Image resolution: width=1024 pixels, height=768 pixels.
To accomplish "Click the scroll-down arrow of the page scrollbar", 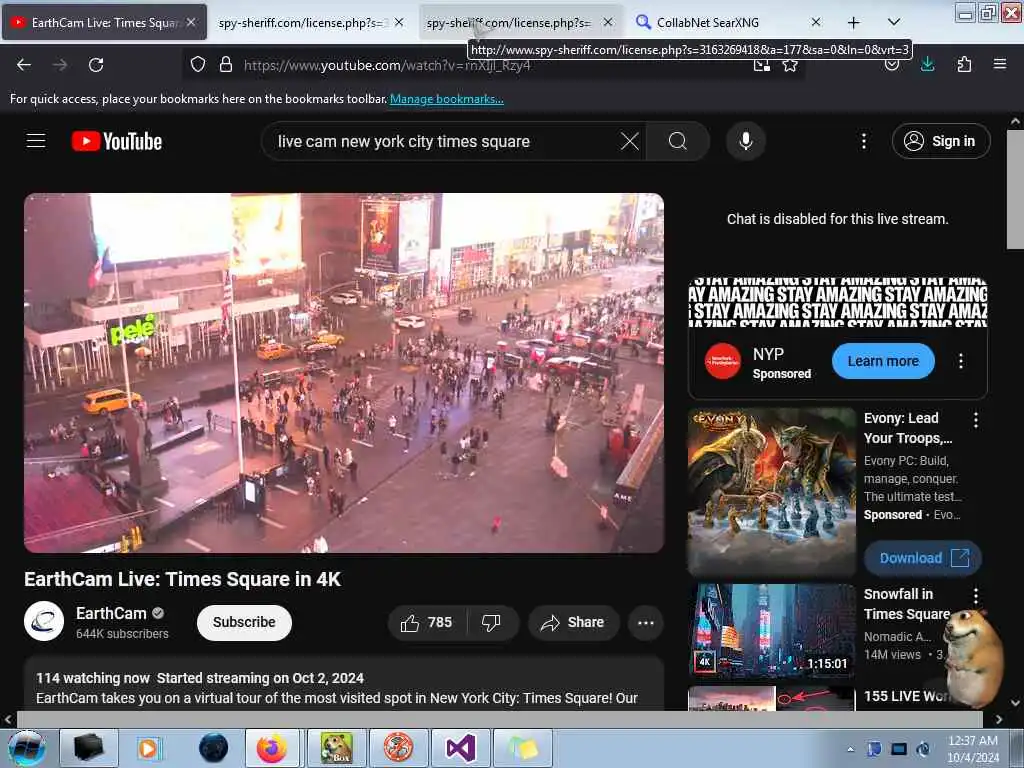I will tap(1015, 703).
